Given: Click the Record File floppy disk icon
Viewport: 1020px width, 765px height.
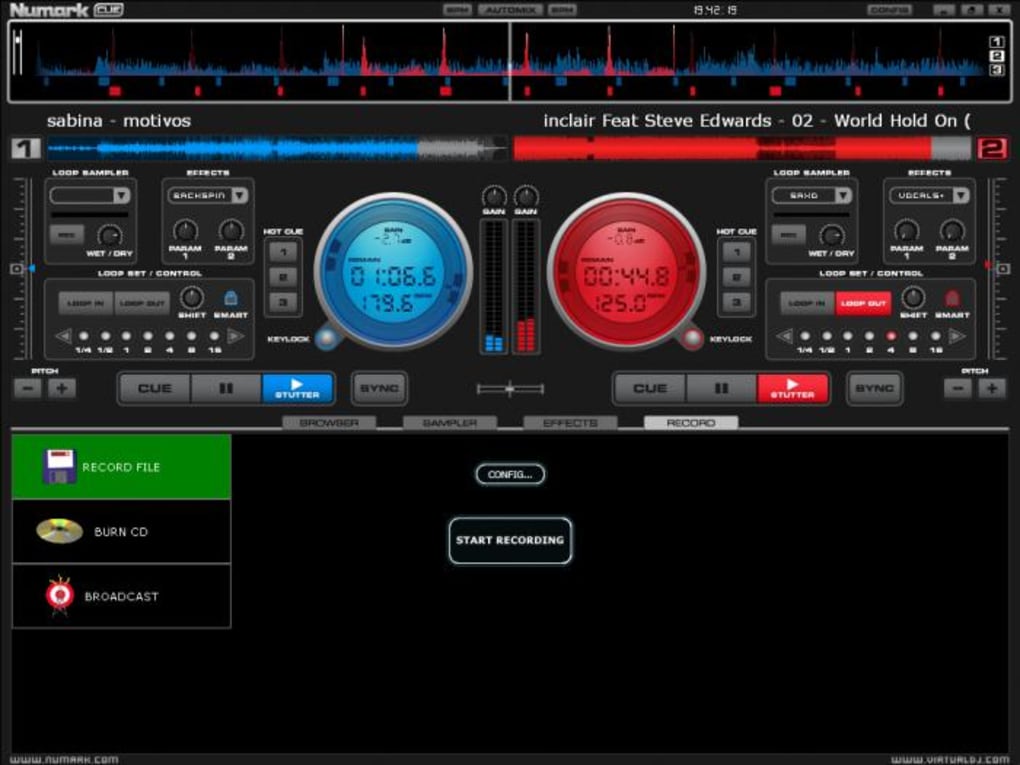Looking at the screenshot, I should click(59, 466).
